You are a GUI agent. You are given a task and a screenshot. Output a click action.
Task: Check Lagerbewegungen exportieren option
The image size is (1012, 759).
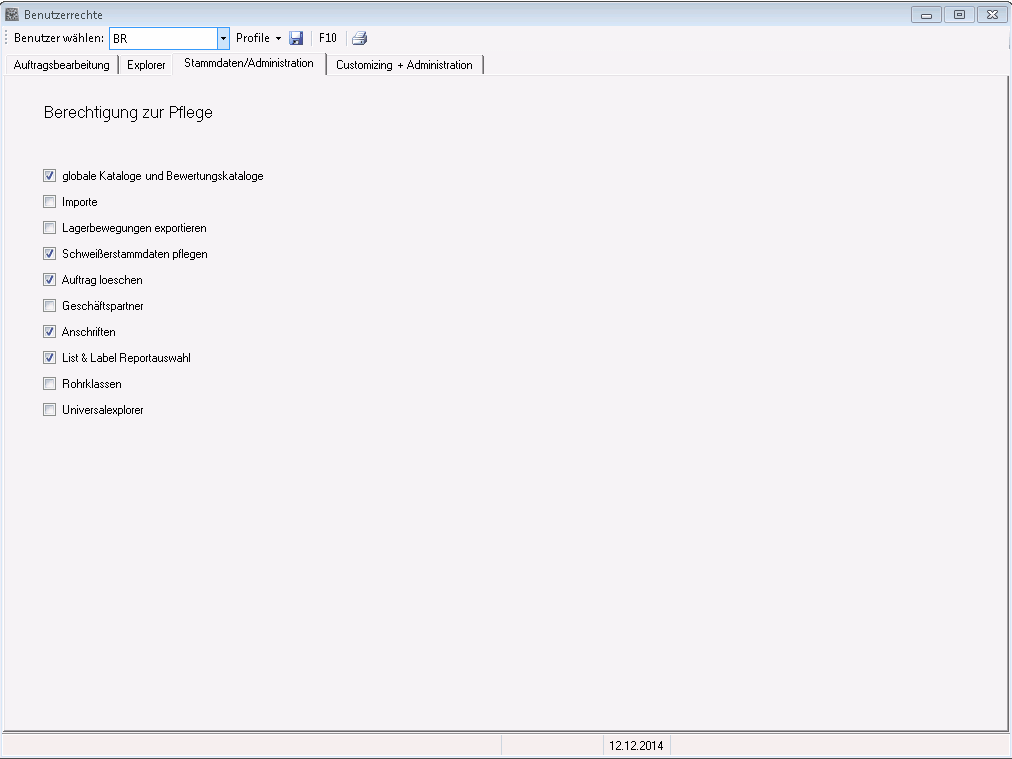[50, 228]
